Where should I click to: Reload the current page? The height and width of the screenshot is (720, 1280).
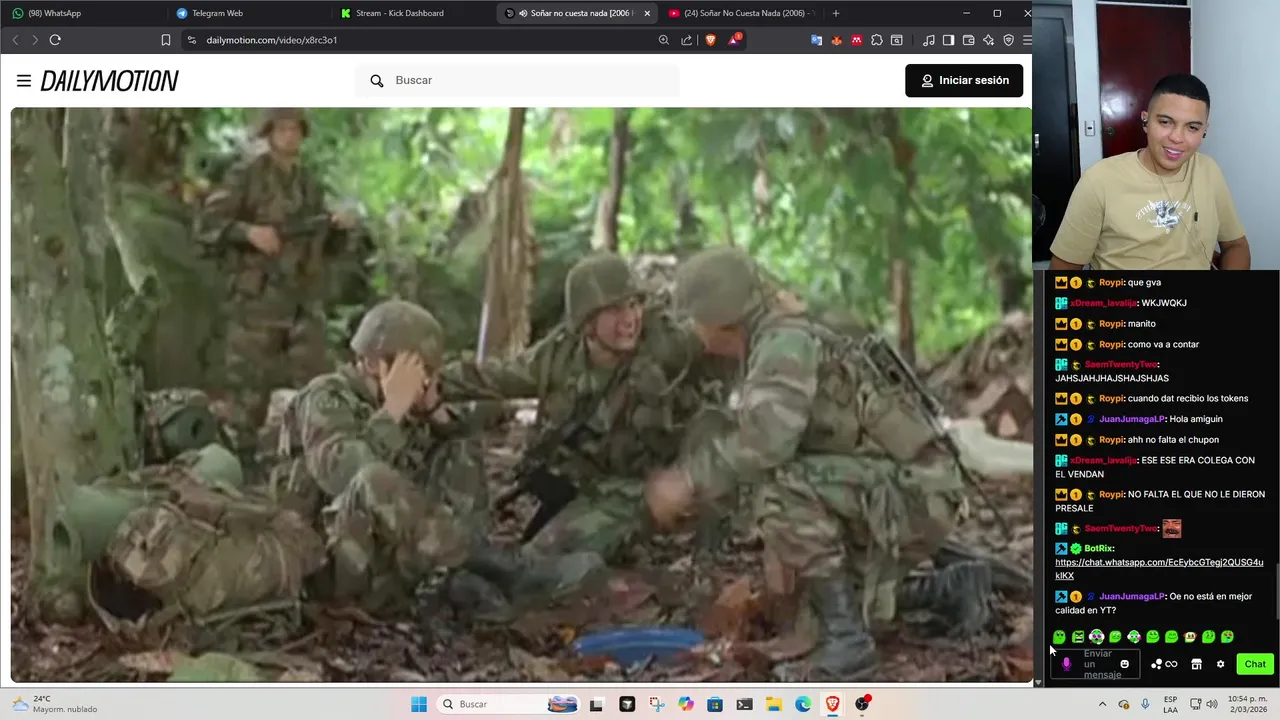pos(55,40)
